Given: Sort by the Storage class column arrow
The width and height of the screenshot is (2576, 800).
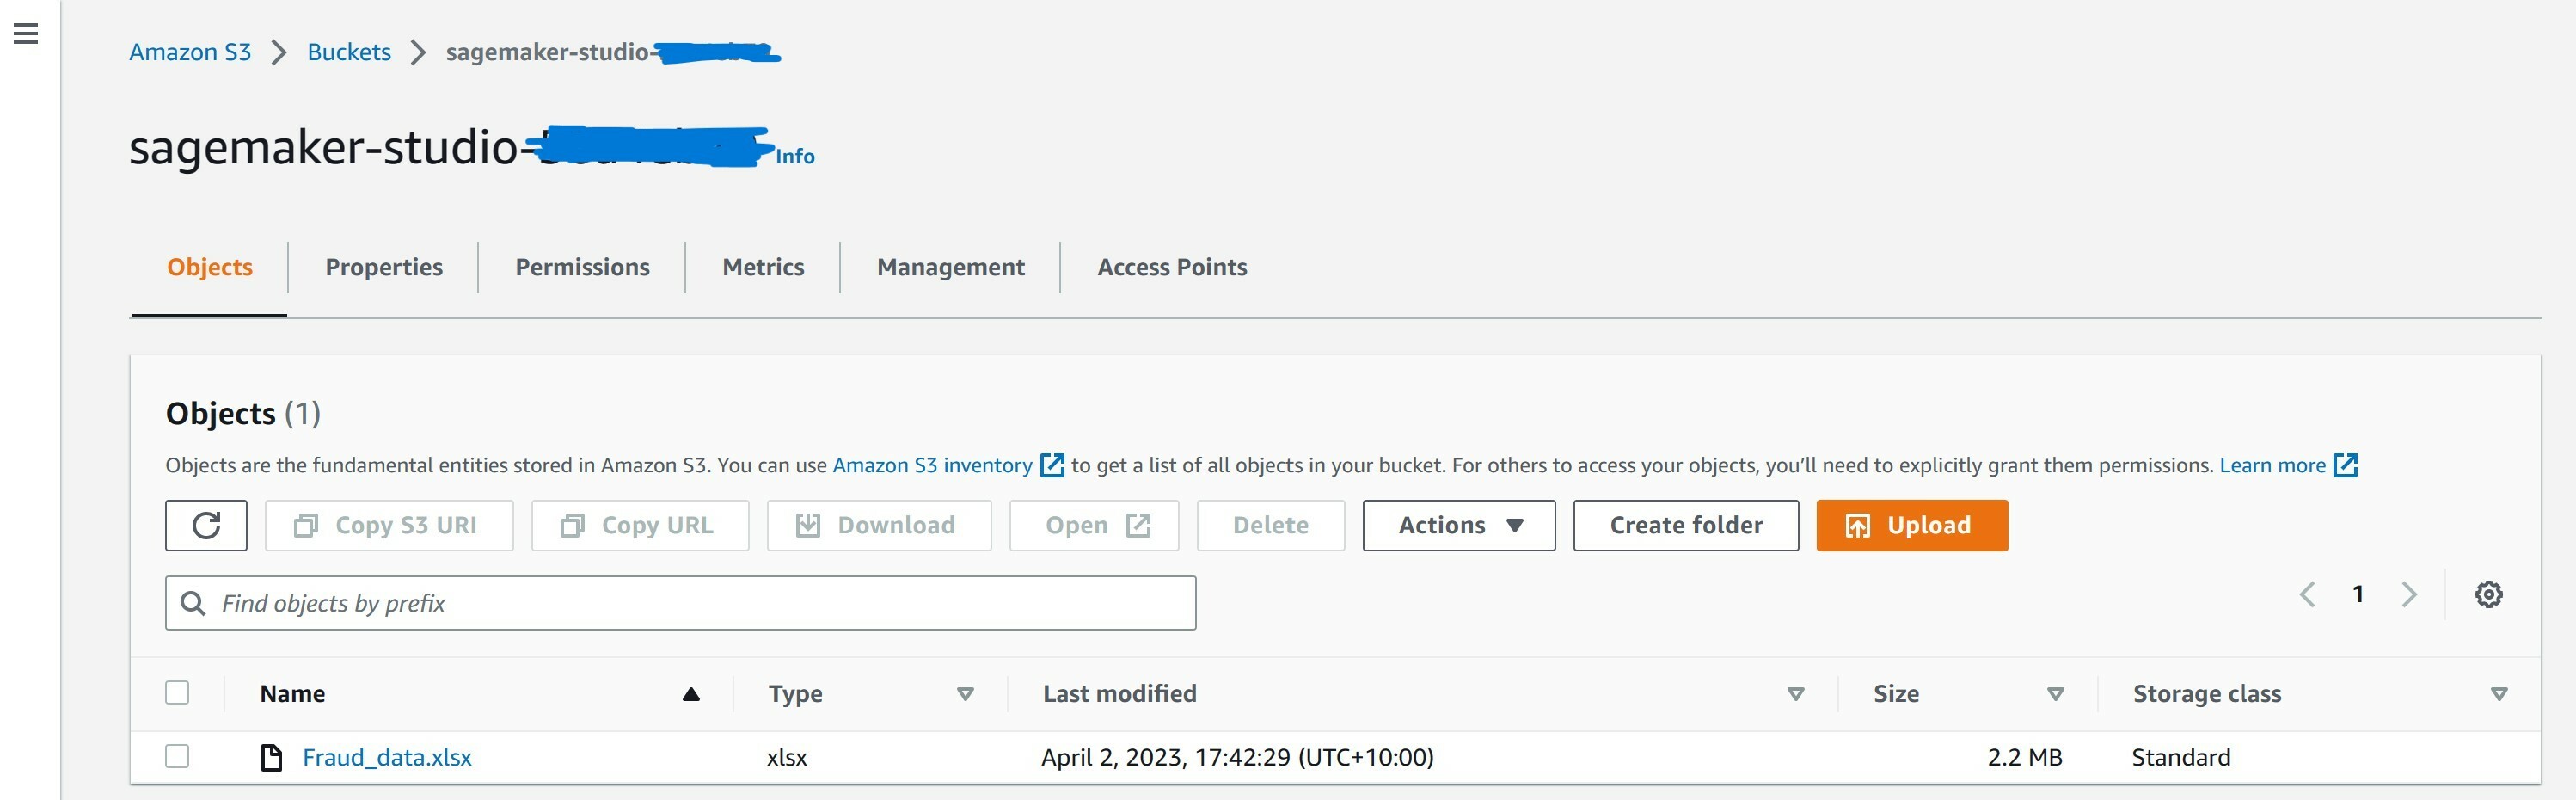Looking at the screenshot, I should (x=2498, y=694).
